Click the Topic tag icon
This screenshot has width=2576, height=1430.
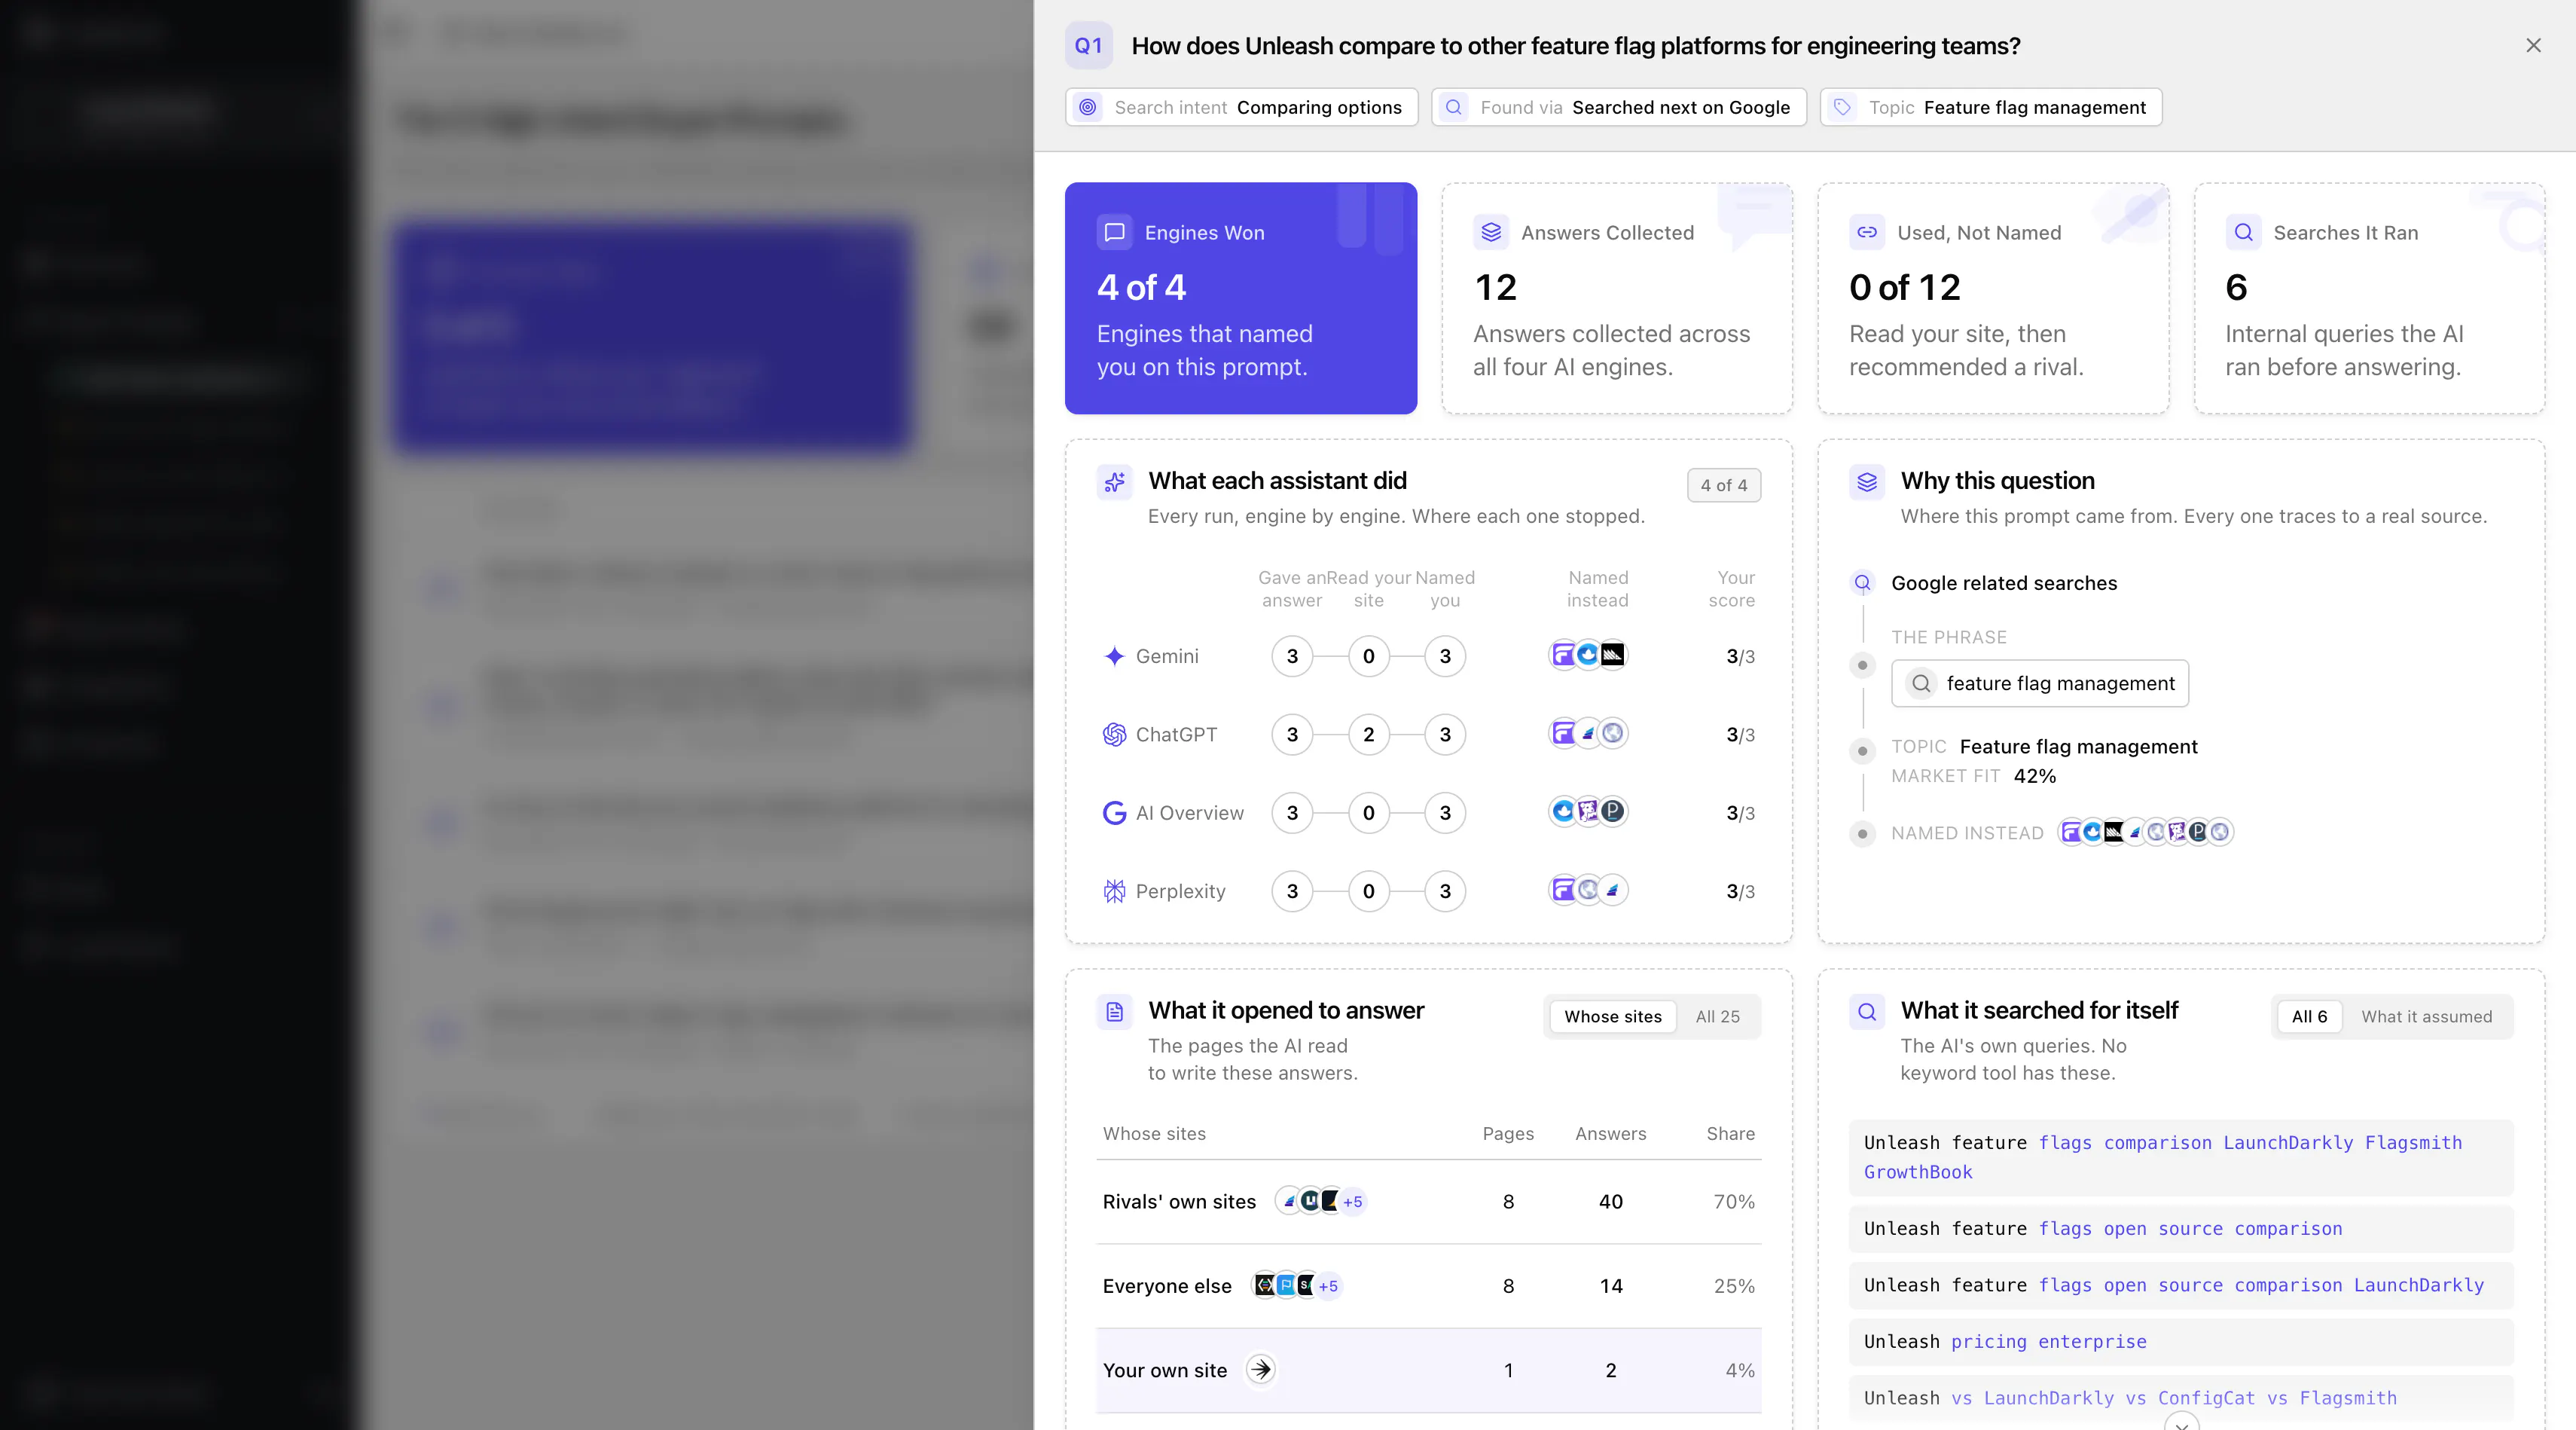[1842, 107]
